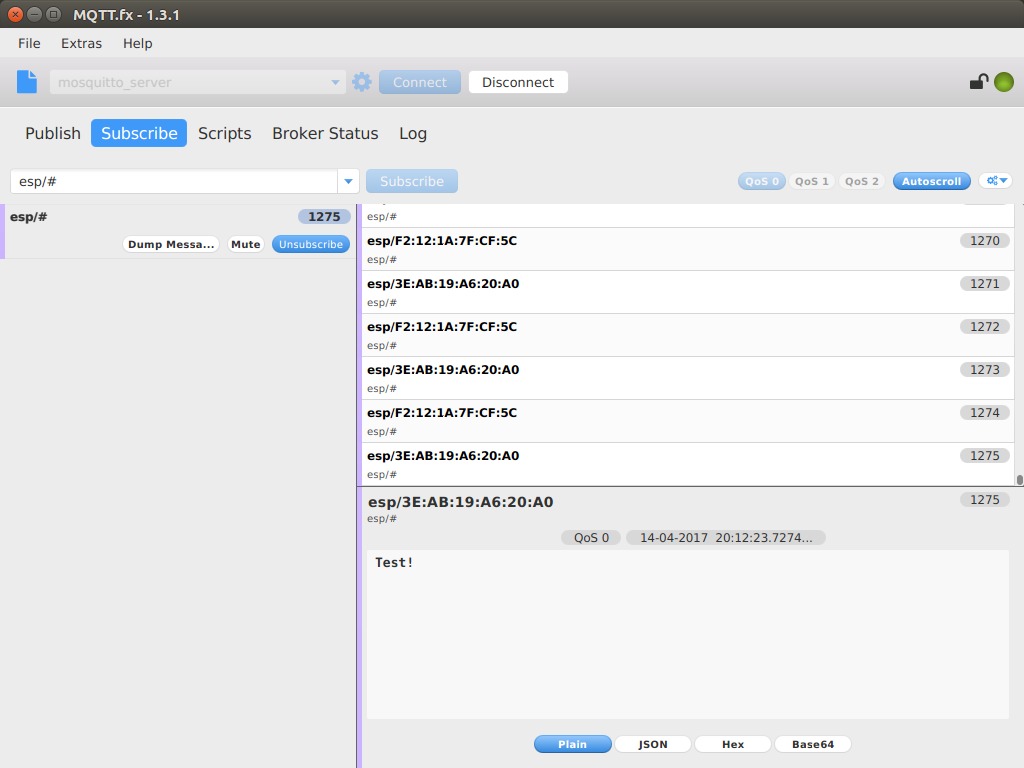Click the unlocked padlock icon
This screenshot has height=768, width=1024.
978,82
